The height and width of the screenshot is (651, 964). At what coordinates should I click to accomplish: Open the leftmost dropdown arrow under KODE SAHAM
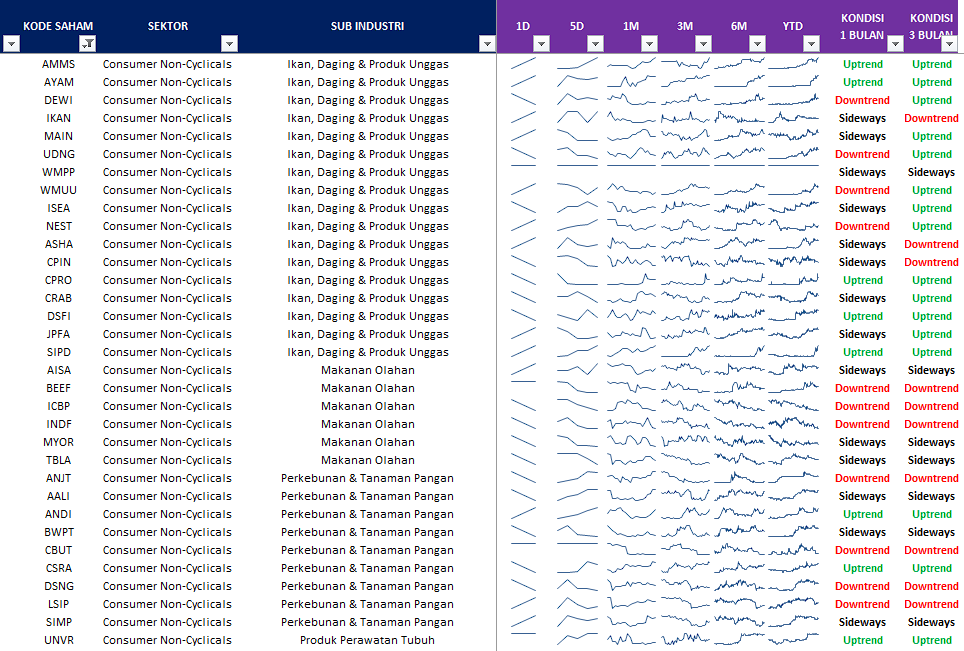coord(12,43)
